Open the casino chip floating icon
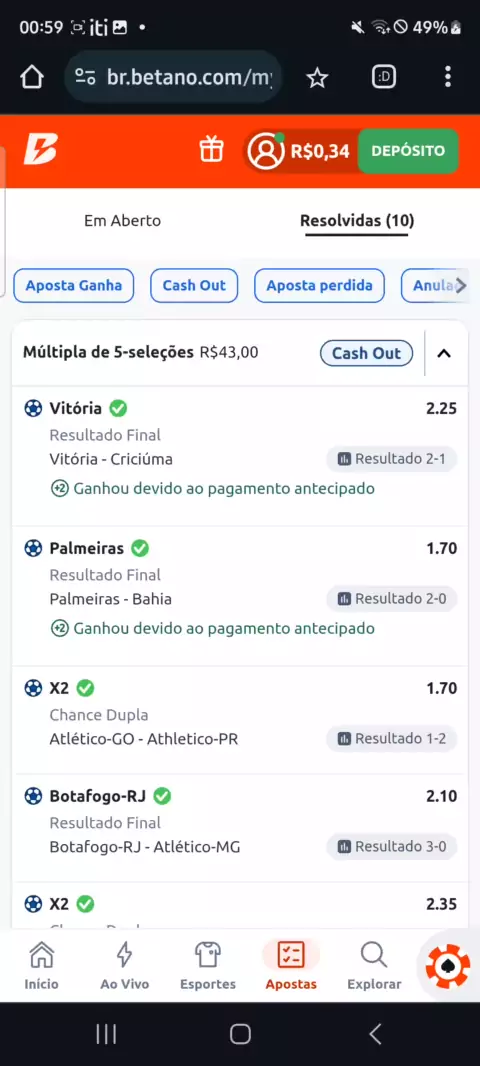480x1066 pixels. pos(448,967)
